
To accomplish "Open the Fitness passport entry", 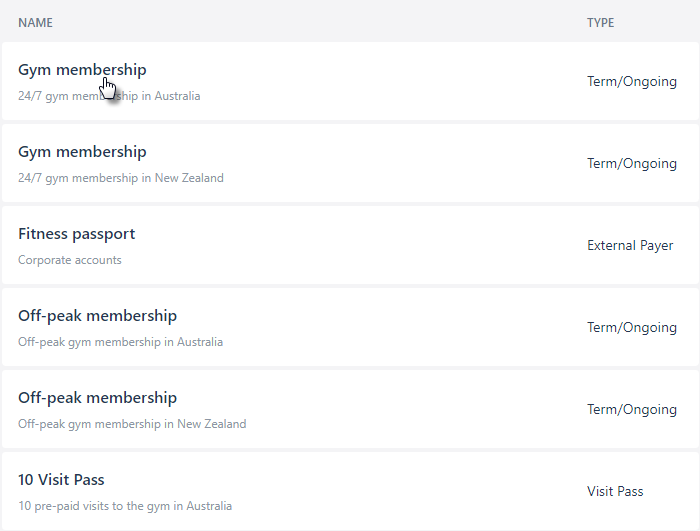I will 76,234.
